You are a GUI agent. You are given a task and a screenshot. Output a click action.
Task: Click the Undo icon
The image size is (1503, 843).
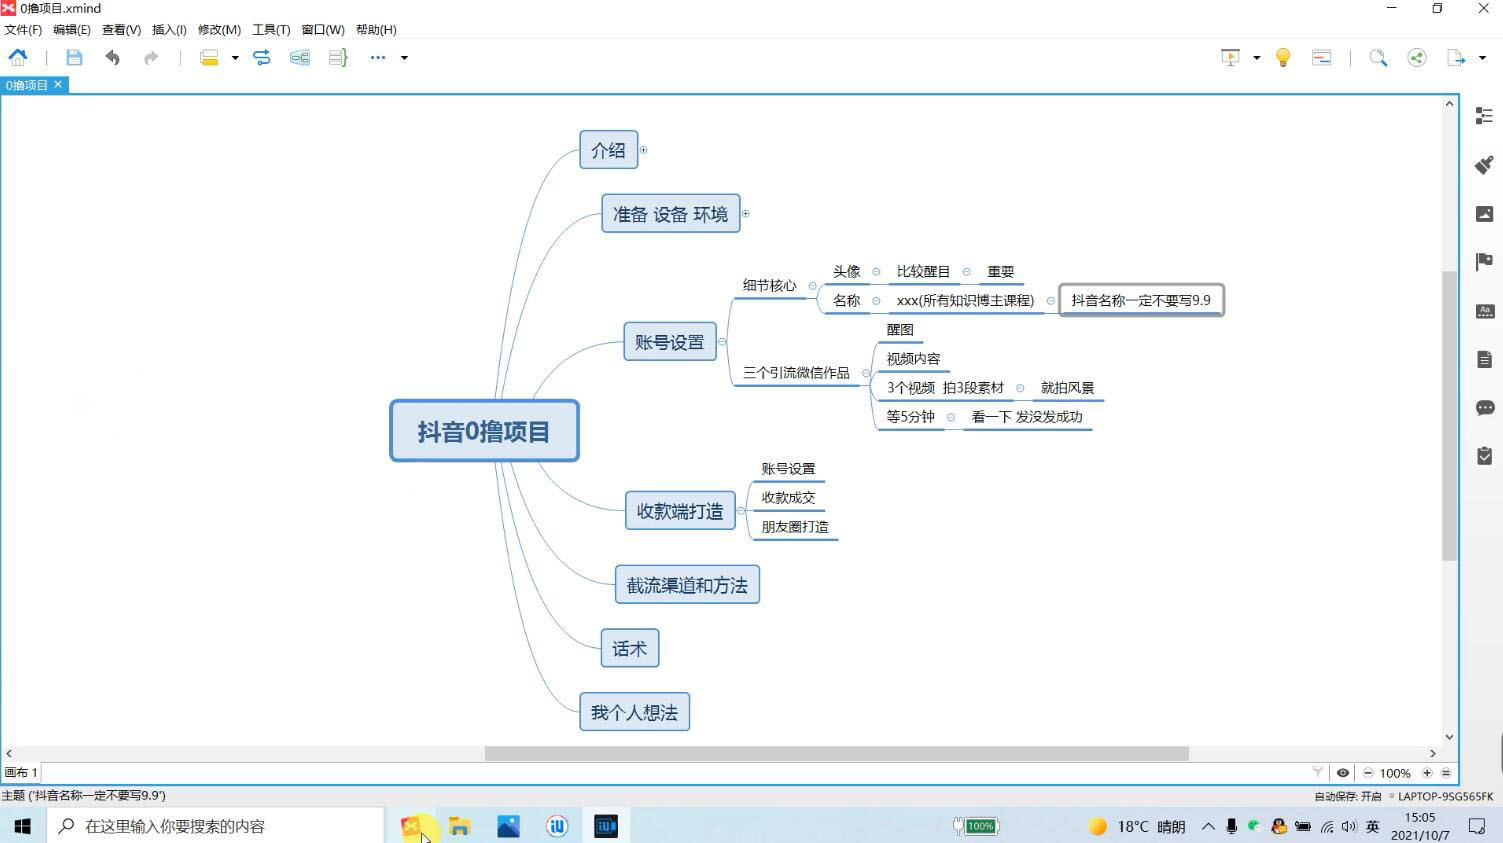pos(112,57)
